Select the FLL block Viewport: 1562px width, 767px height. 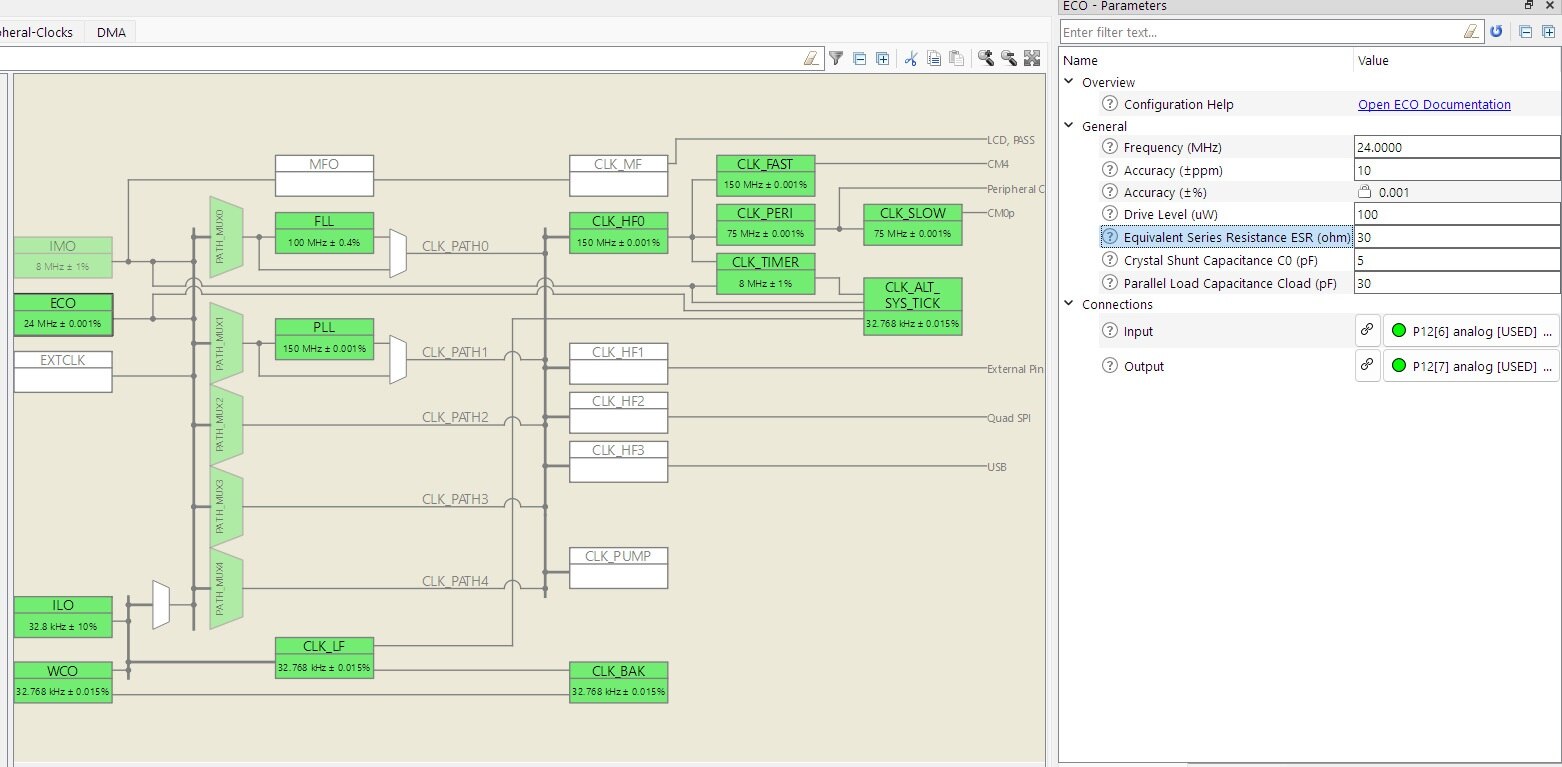(324, 232)
